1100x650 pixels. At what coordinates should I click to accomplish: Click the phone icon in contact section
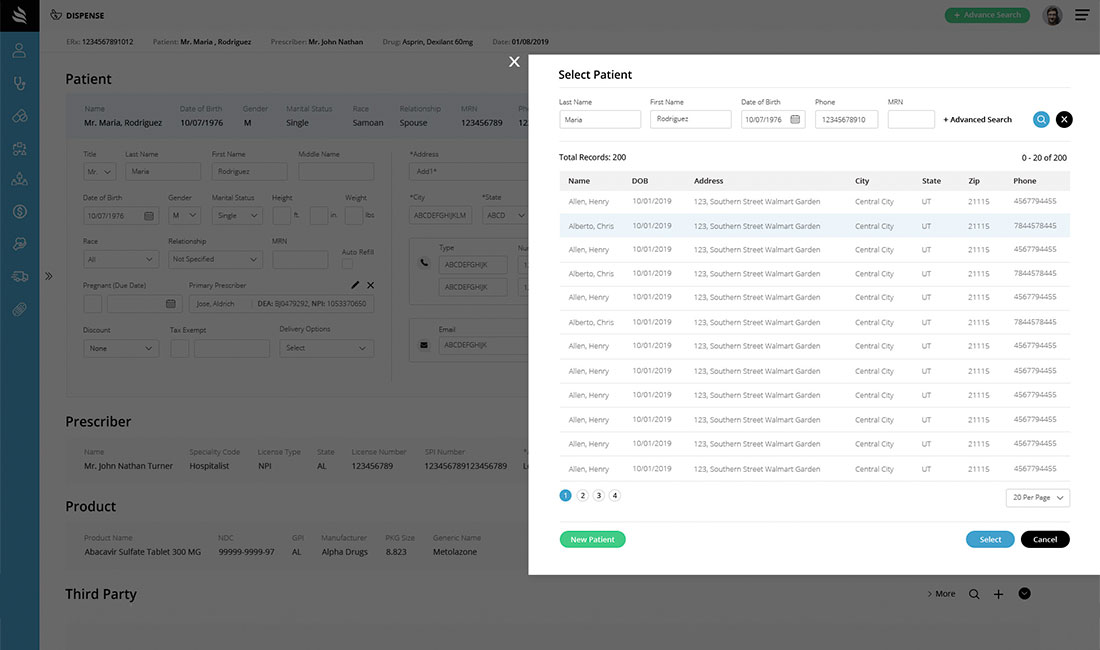pyautogui.click(x=424, y=263)
